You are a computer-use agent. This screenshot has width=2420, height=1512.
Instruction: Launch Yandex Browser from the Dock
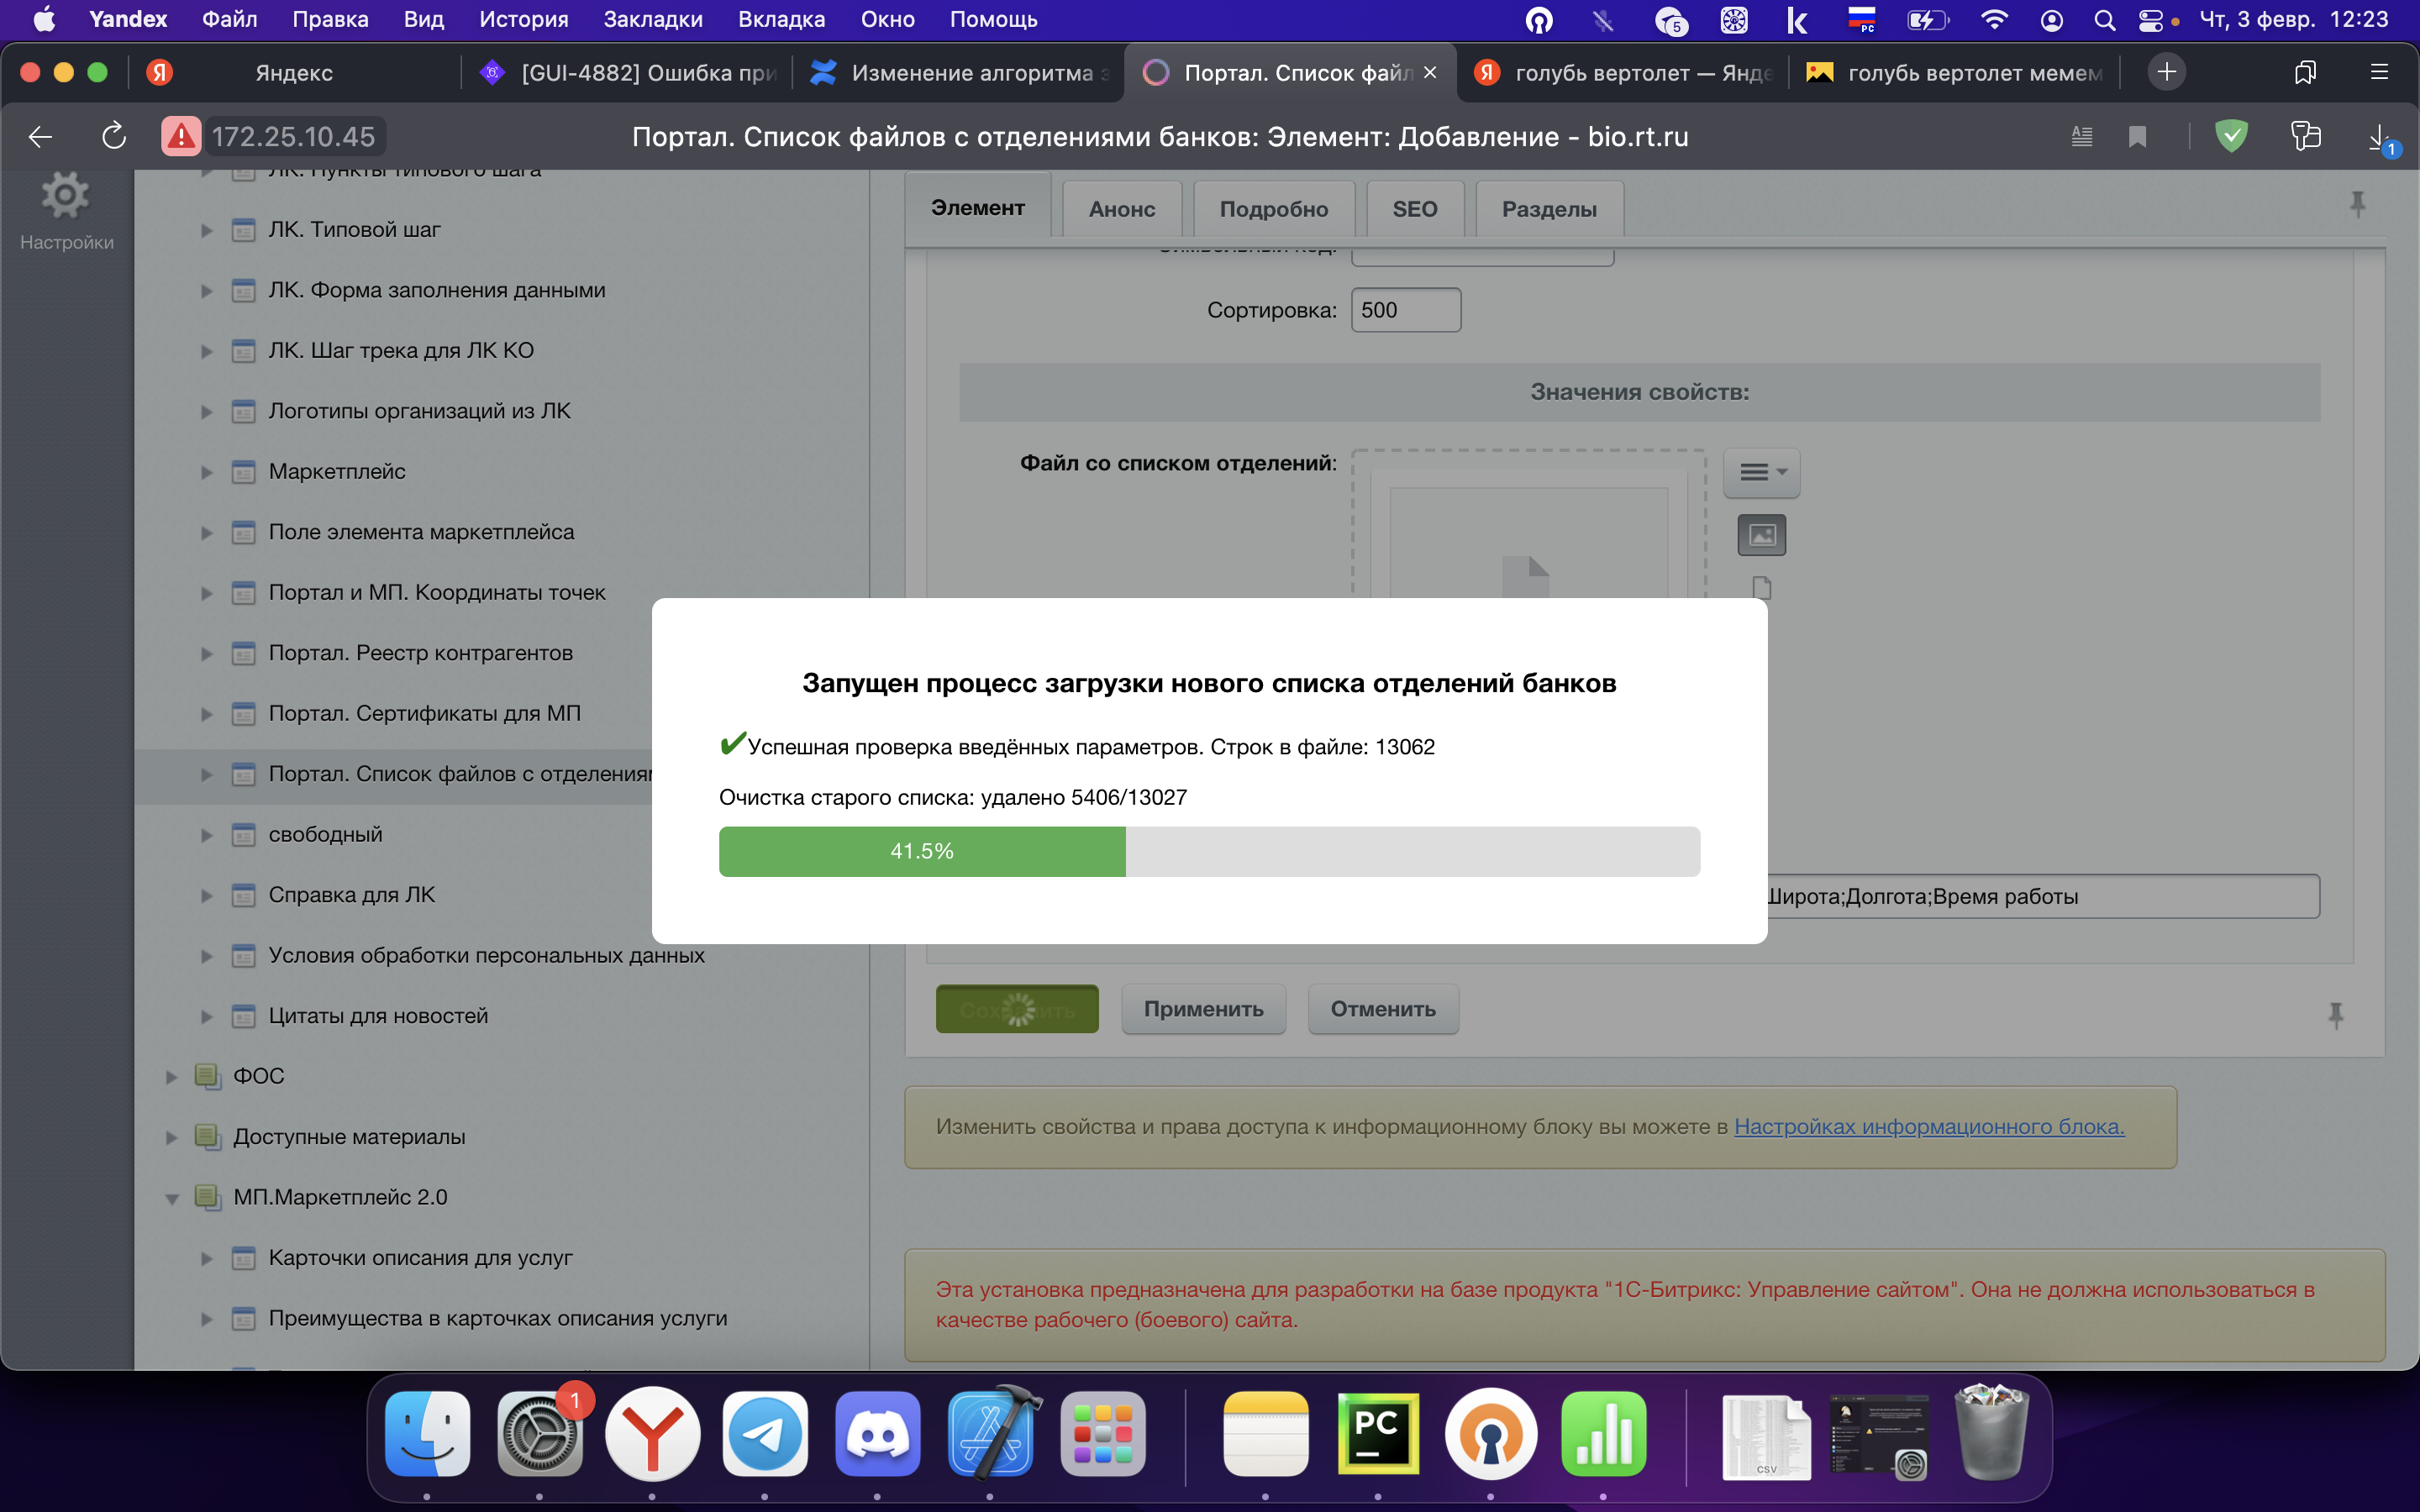[x=652, y=1434]
